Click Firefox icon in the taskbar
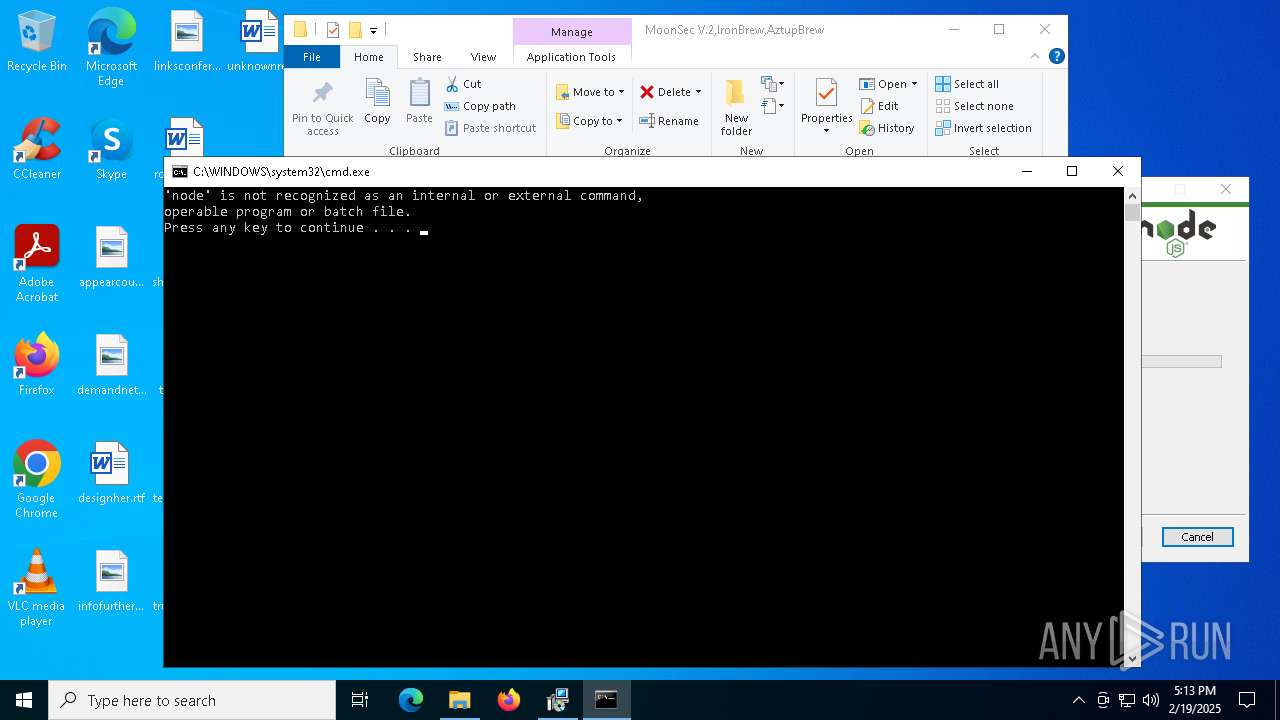Screen dimensions: 1280x720 [509, 700]
